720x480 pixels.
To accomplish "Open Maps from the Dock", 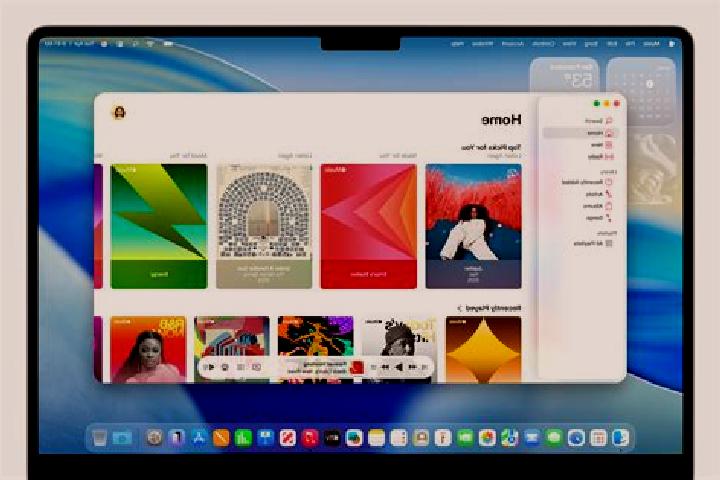I will point(509,437).
